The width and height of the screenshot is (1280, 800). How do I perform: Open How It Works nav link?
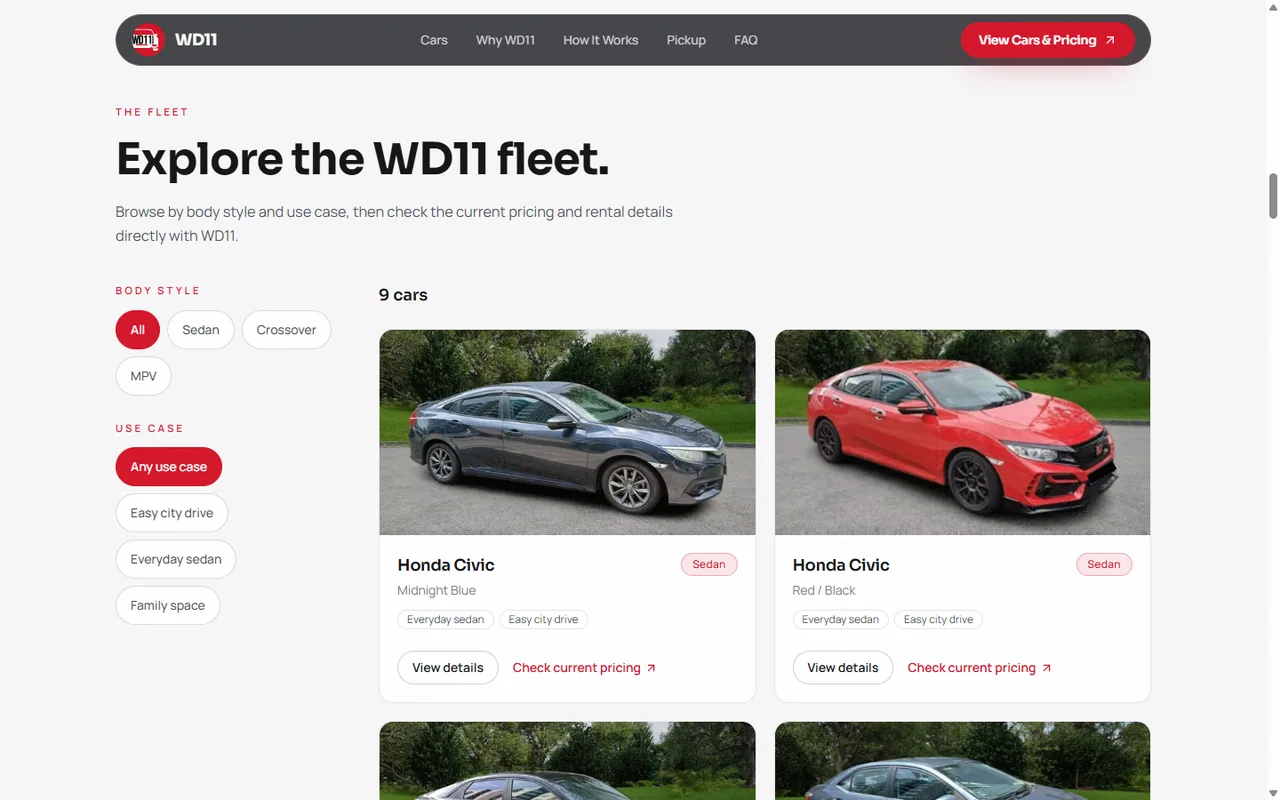coord(600,40)
